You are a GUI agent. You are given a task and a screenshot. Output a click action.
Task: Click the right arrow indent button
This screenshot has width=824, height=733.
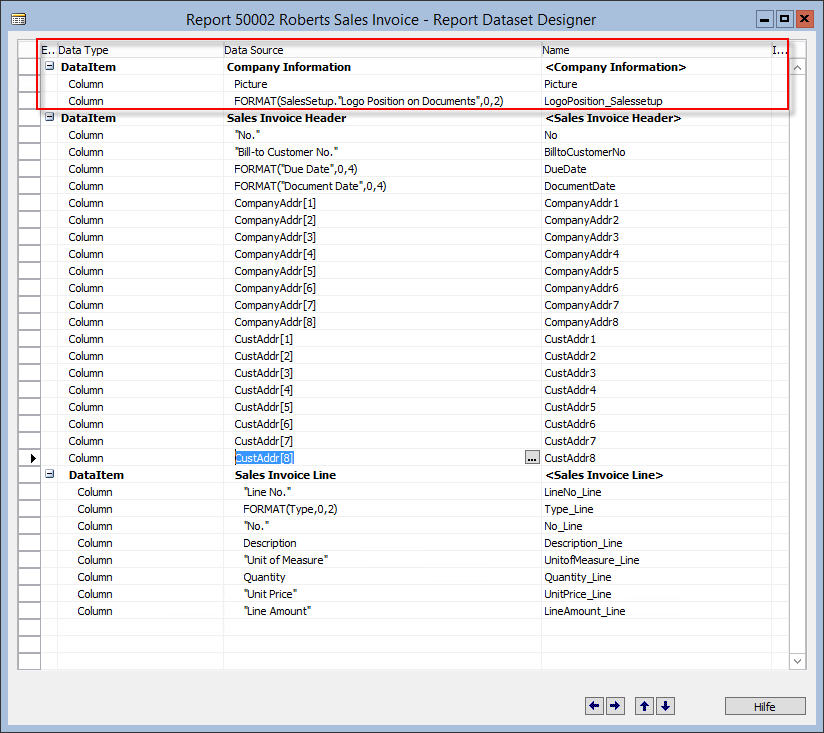pos(615,706)
